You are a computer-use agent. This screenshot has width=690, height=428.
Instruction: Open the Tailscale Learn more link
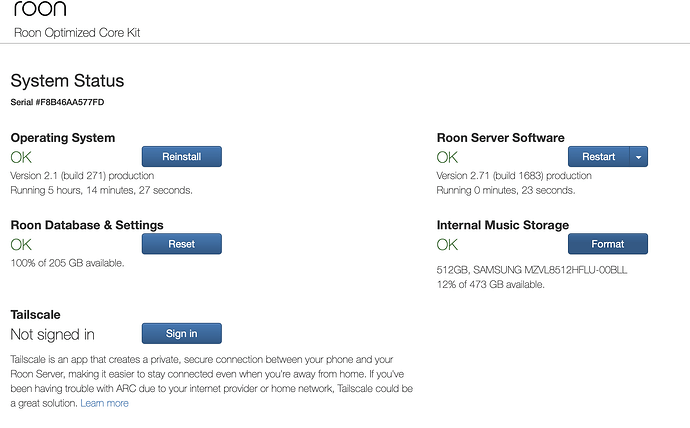pos(104,403)
